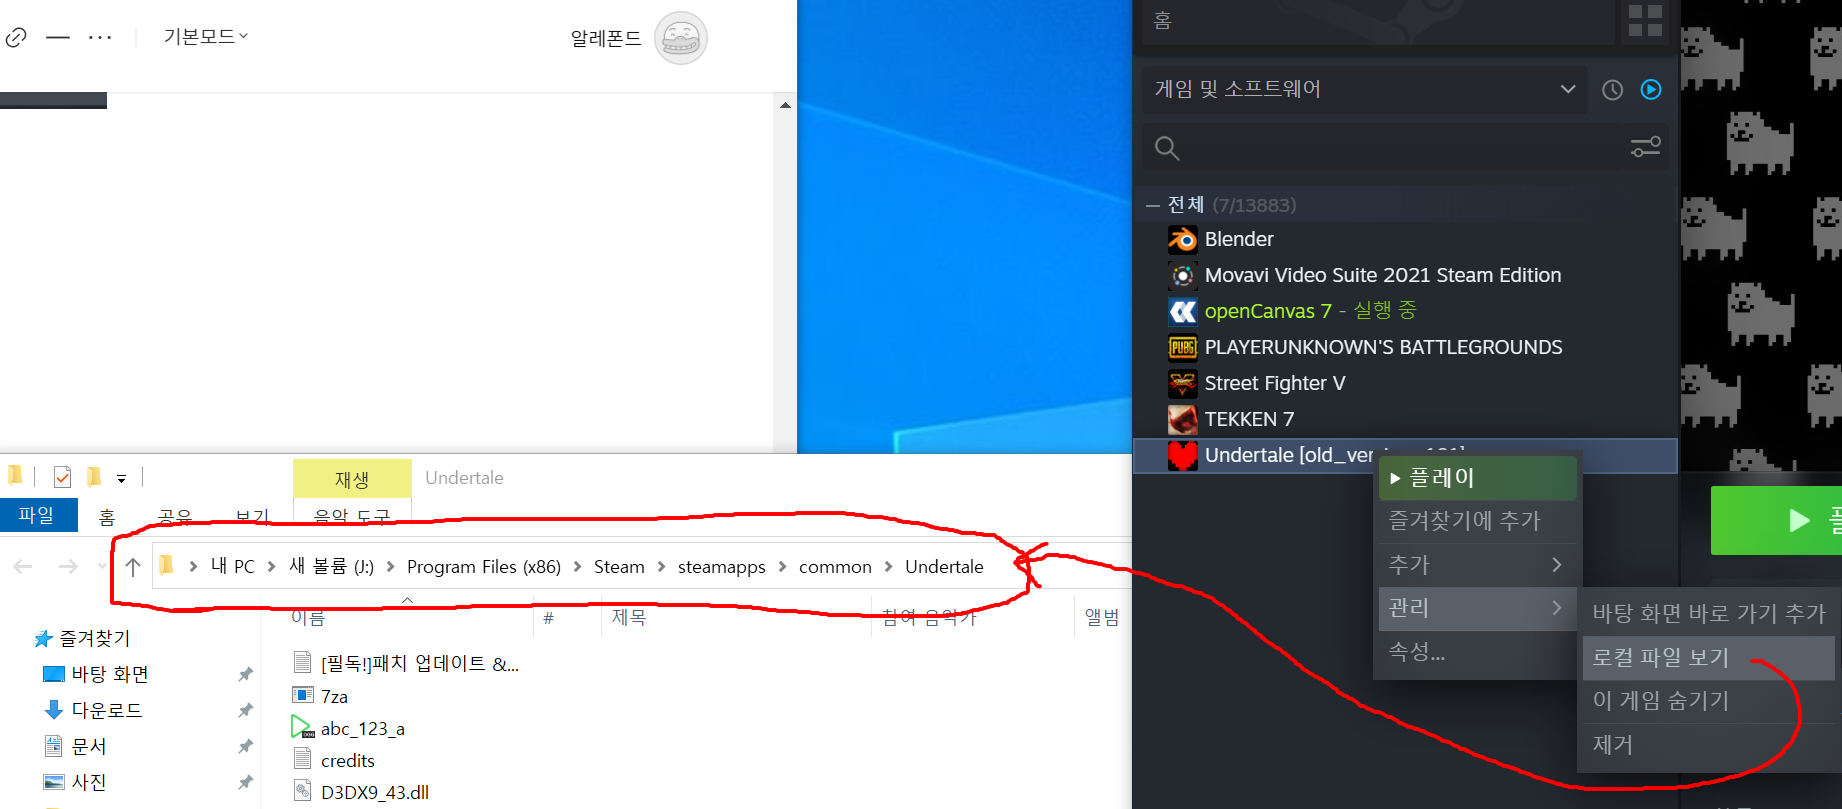Click common in the address path
1842x809 pixels.
[x=835, y=567]
